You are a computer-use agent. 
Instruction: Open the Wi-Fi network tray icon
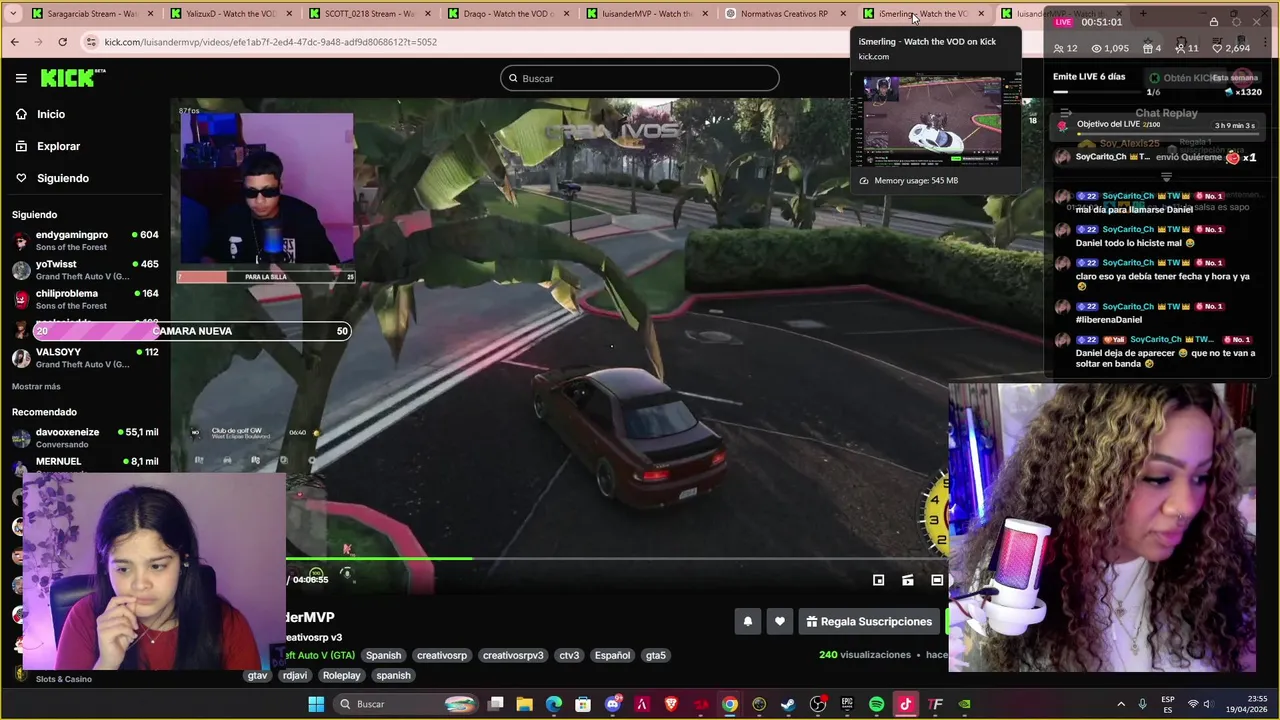(1192, 704)
